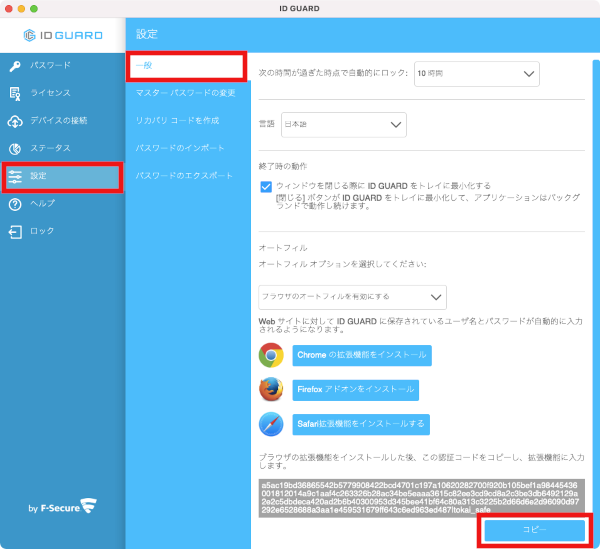Click the Firefox browser icon
The width and height of the screenshot is (600, 549).
271,389
